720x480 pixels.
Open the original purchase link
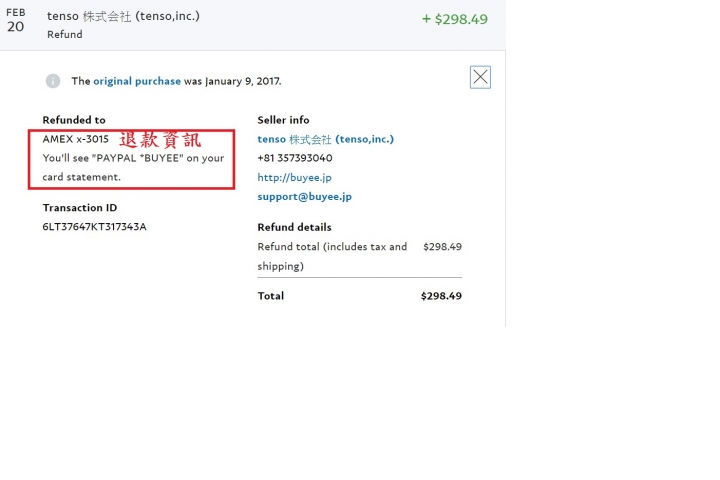click(x=137, y=81)
